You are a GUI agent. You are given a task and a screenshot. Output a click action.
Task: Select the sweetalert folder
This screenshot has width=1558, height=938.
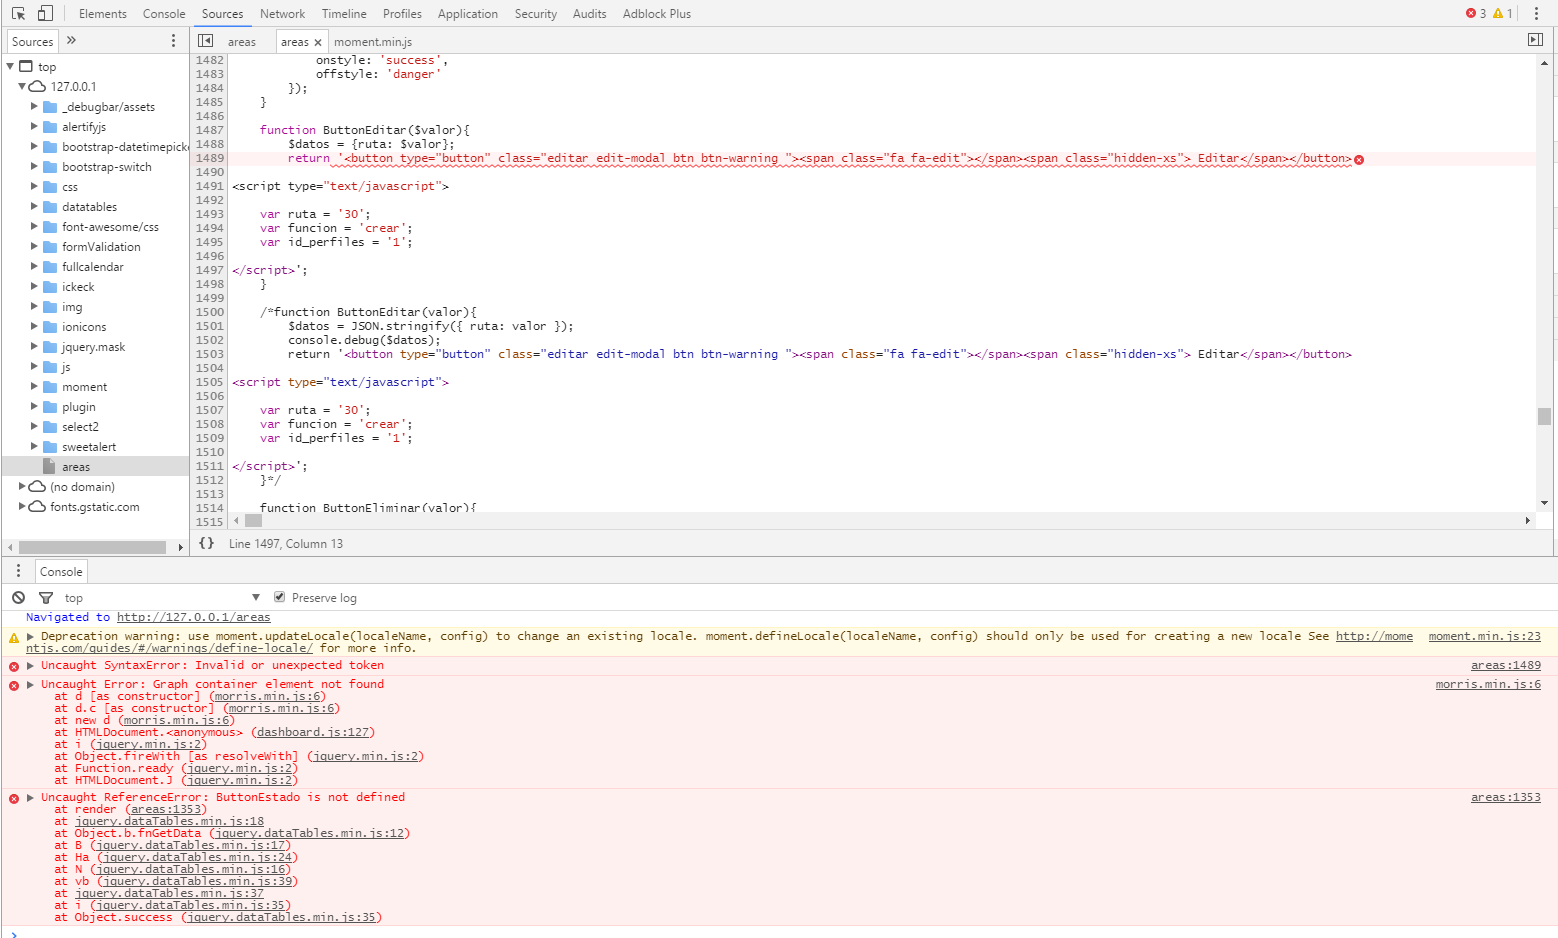(89, 447)
